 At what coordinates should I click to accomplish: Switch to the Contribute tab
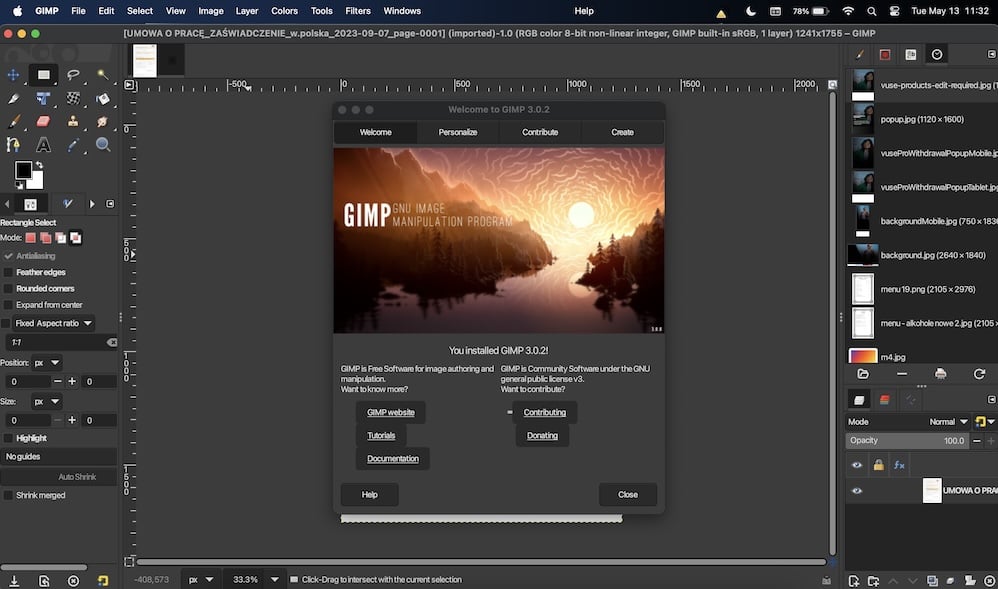(540, 132)
